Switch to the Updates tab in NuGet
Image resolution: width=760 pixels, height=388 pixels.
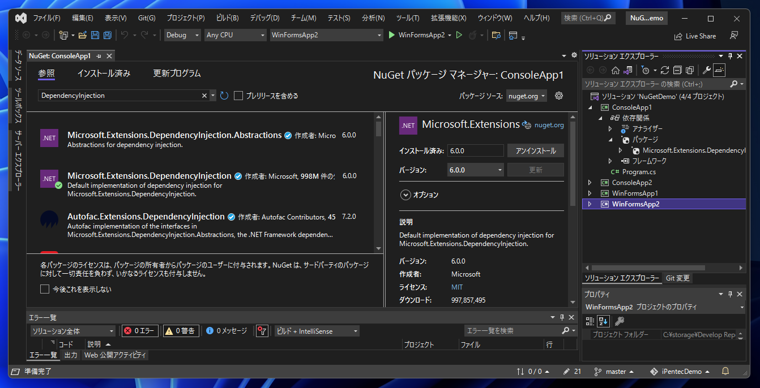pos(177,74)
